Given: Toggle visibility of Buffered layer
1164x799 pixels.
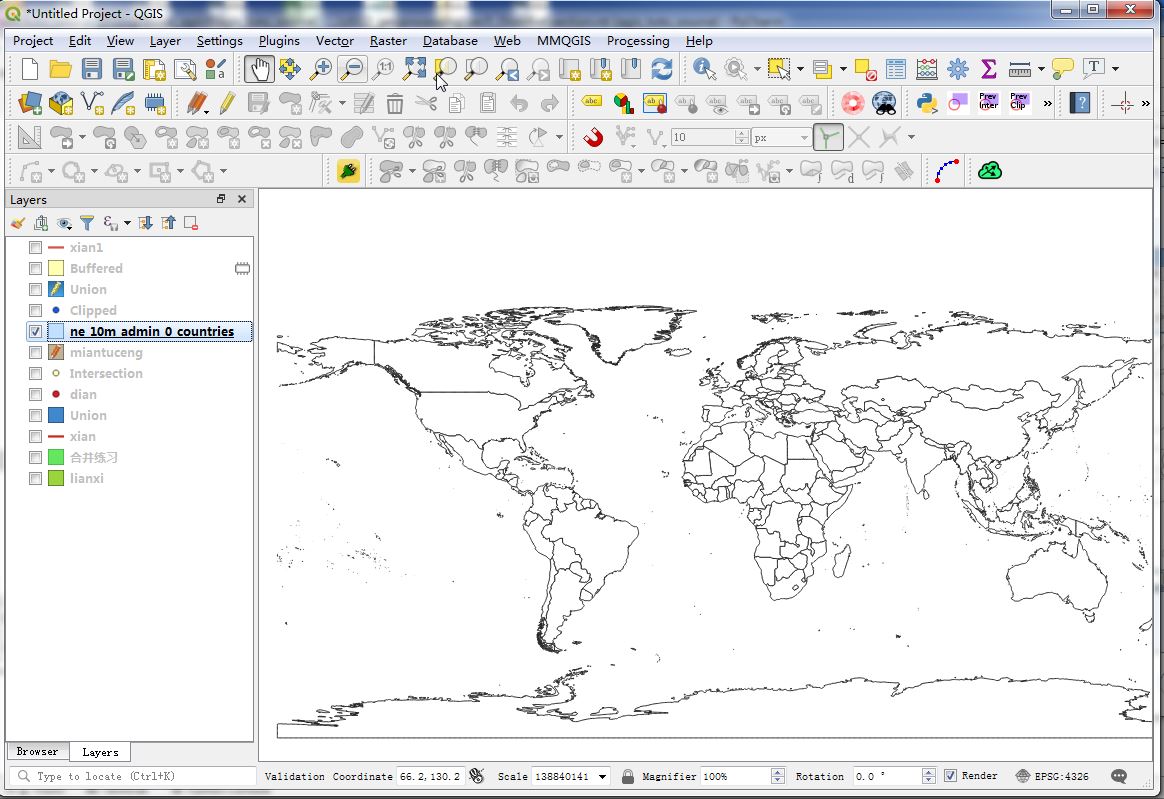Looking at the screenshot, I should coord(35,268).
